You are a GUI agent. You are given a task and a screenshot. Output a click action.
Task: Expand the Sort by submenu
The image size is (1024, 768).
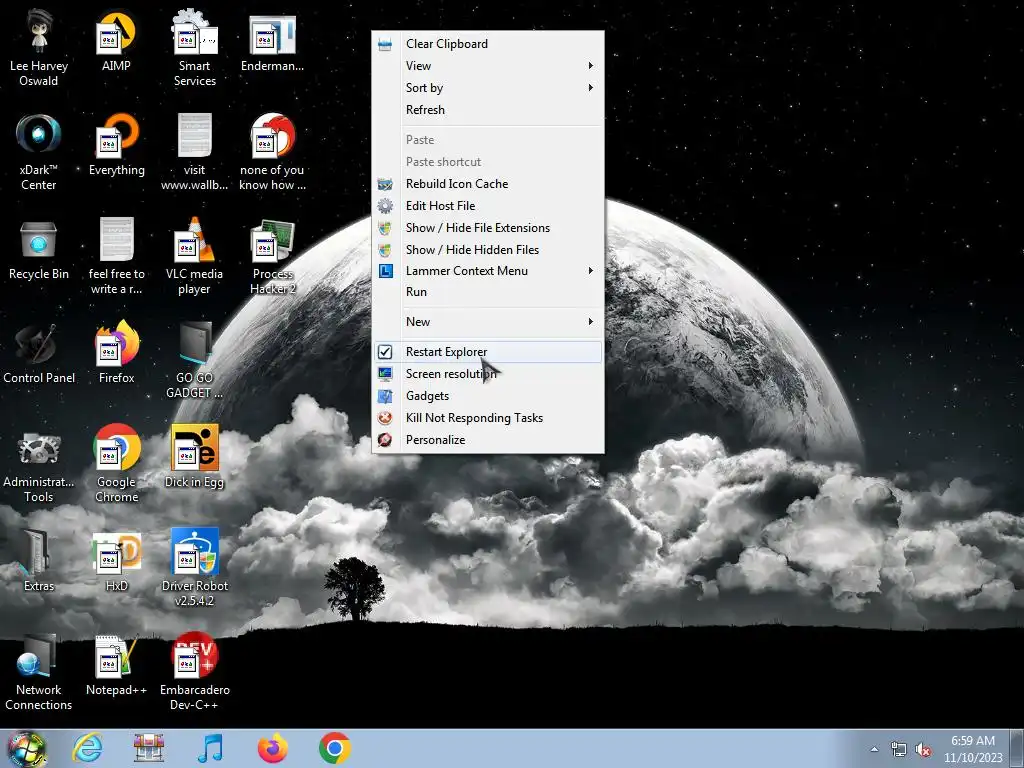coord(488,88)
